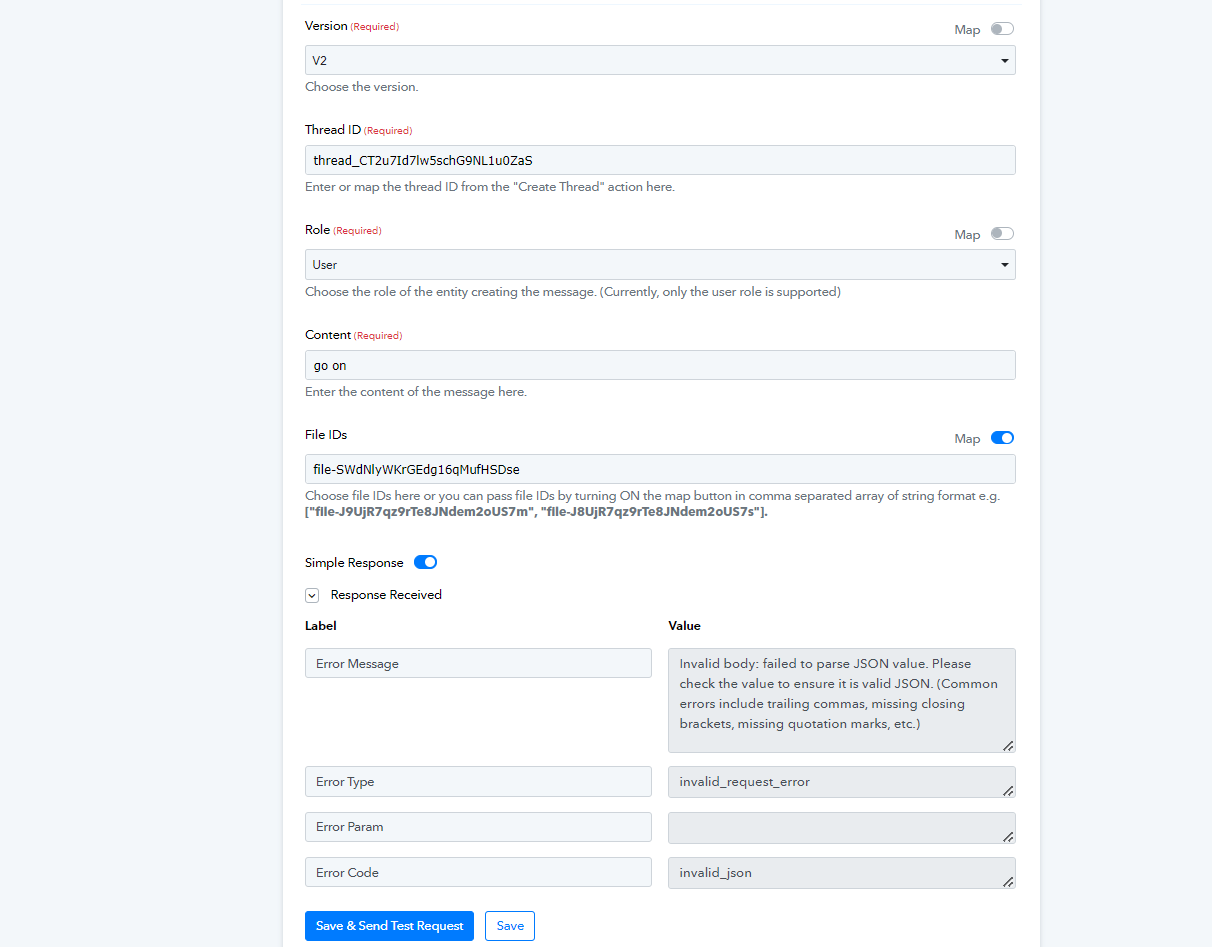The width and height of the screenshot is (1212, 947).
Task: Click the resize handle of invalid_json value box
Action: [x=1008, y=881]
